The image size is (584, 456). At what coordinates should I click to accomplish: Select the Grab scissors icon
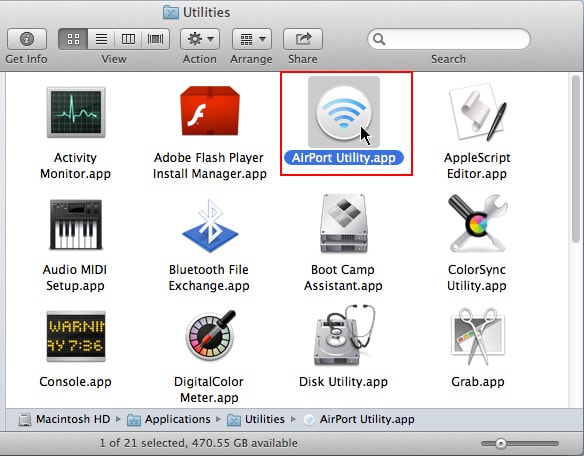click(x=478, y=336)
